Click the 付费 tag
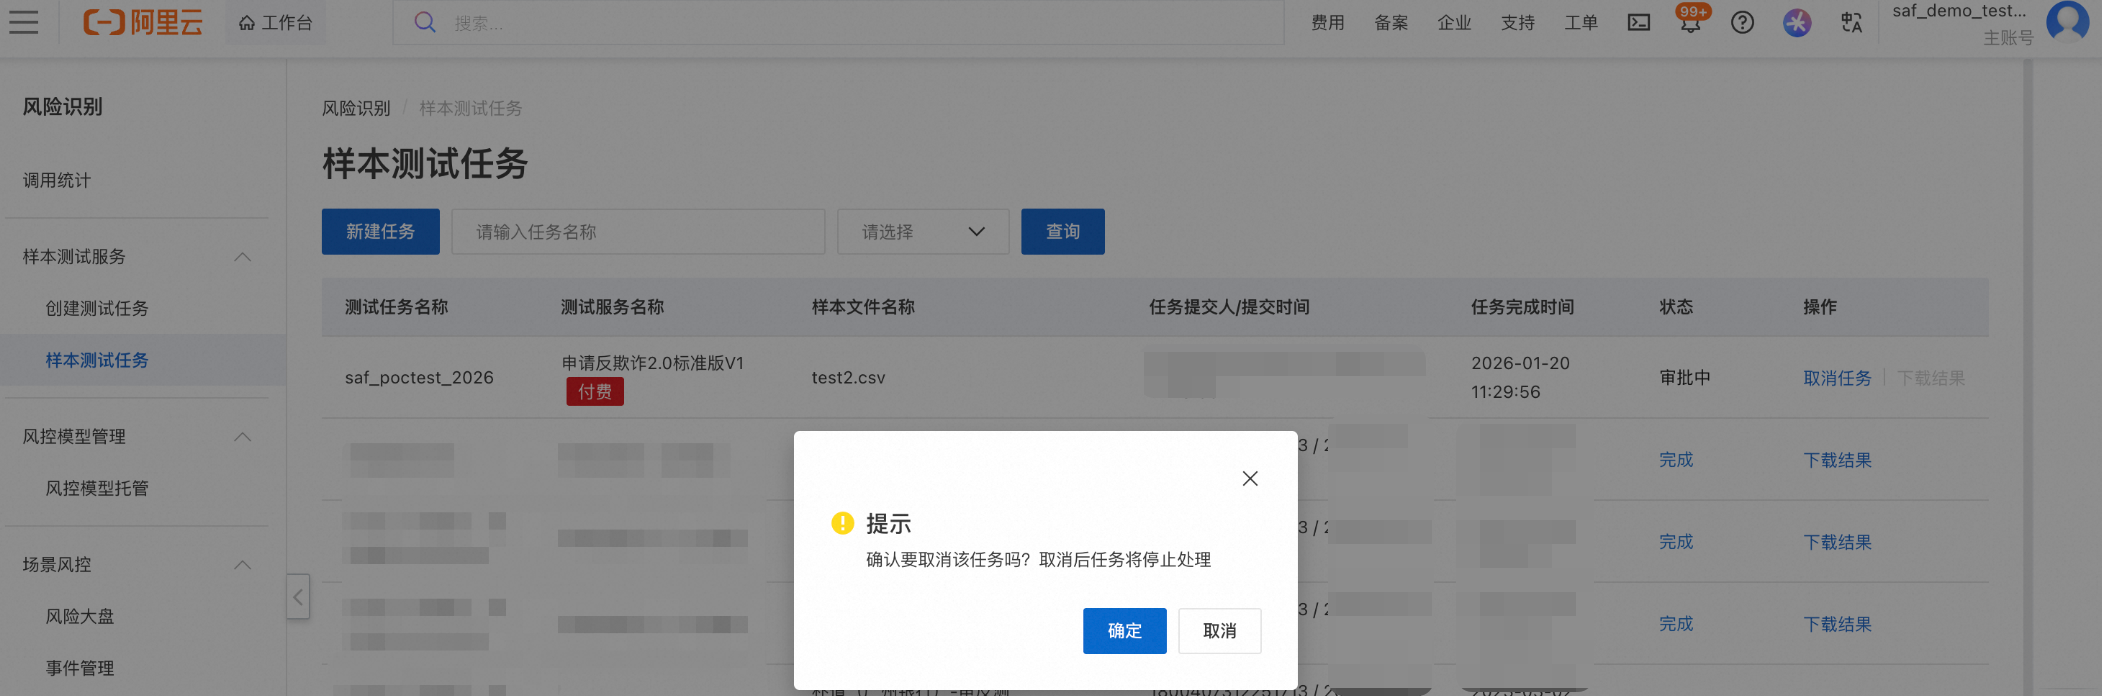Image resolution: width=2102 pixels, height=696 pixels. click(595, 392)
